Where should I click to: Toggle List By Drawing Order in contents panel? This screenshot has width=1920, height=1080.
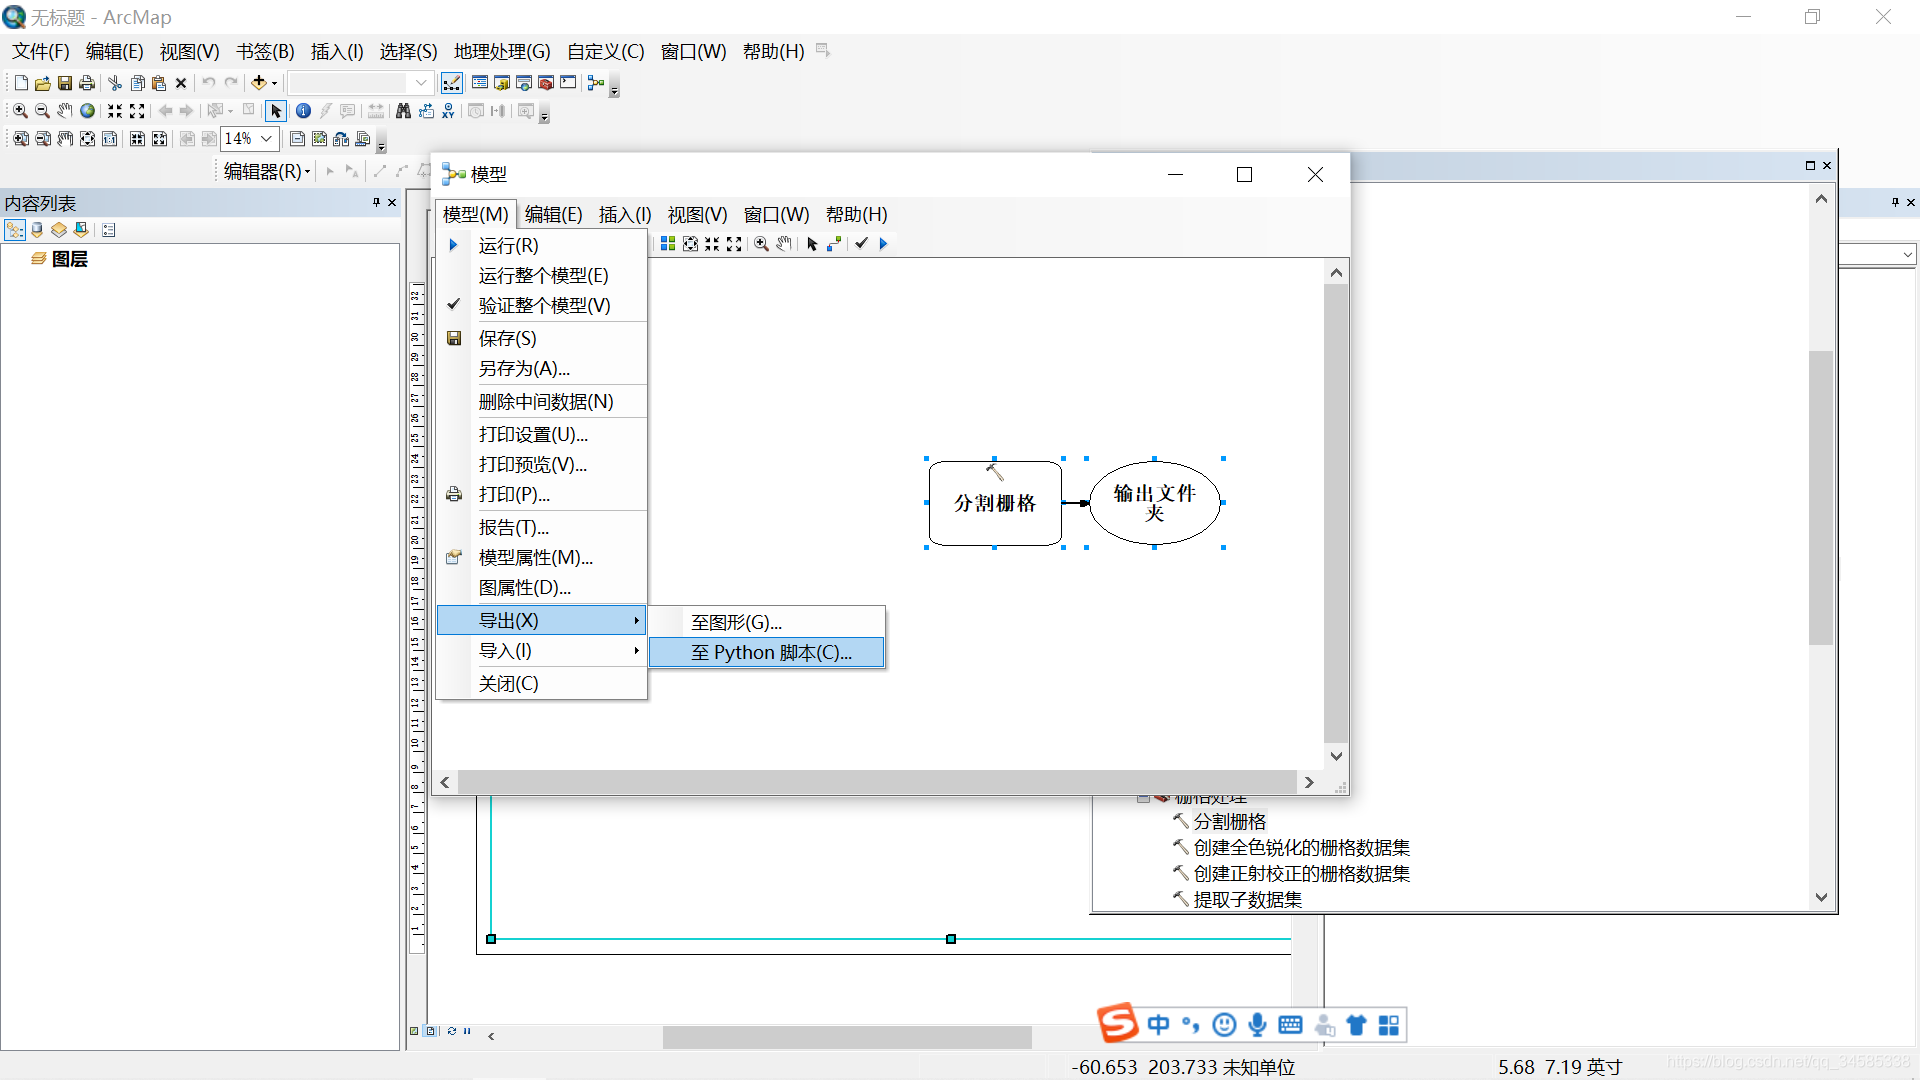pyautogui.click(x=15, y=229)
